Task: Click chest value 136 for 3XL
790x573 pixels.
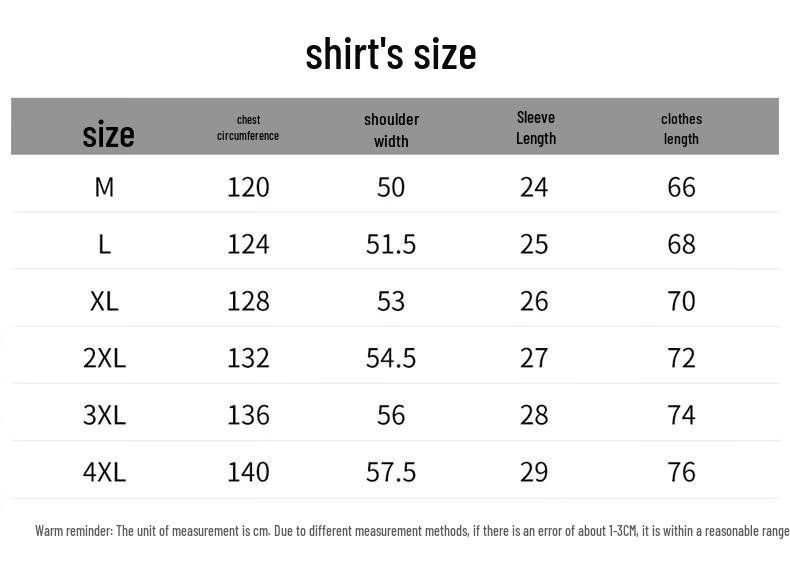Action: pos(248,415)
